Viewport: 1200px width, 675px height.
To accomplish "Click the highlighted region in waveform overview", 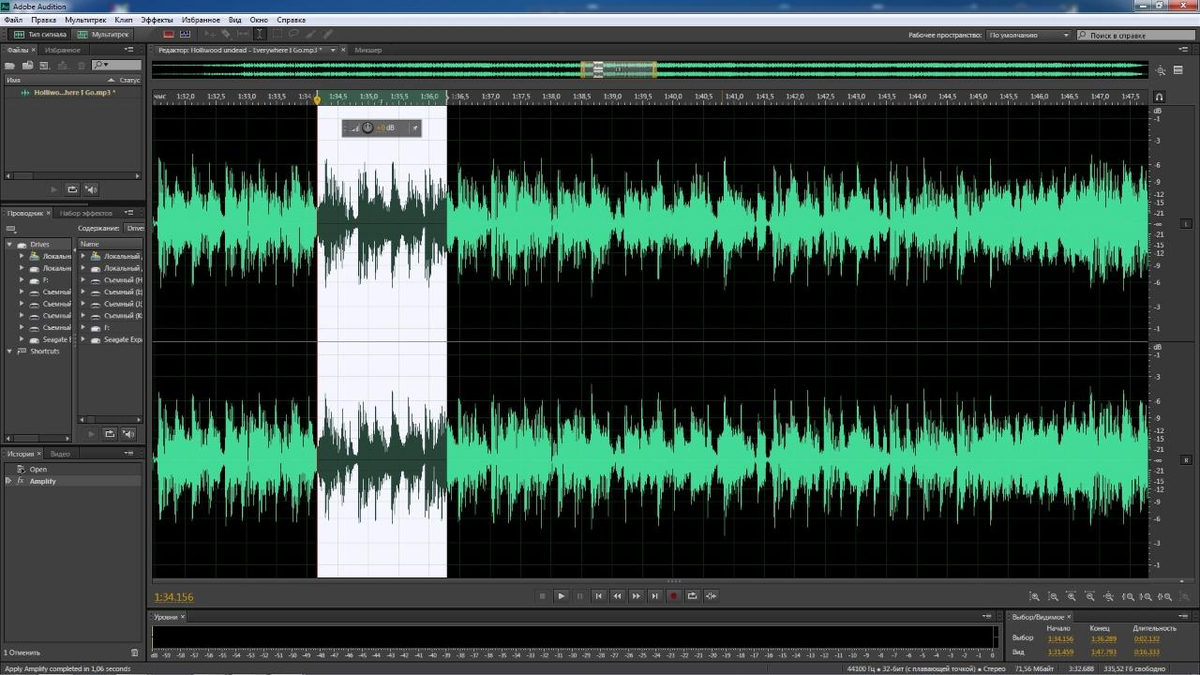I will click(x=618, y=69).
